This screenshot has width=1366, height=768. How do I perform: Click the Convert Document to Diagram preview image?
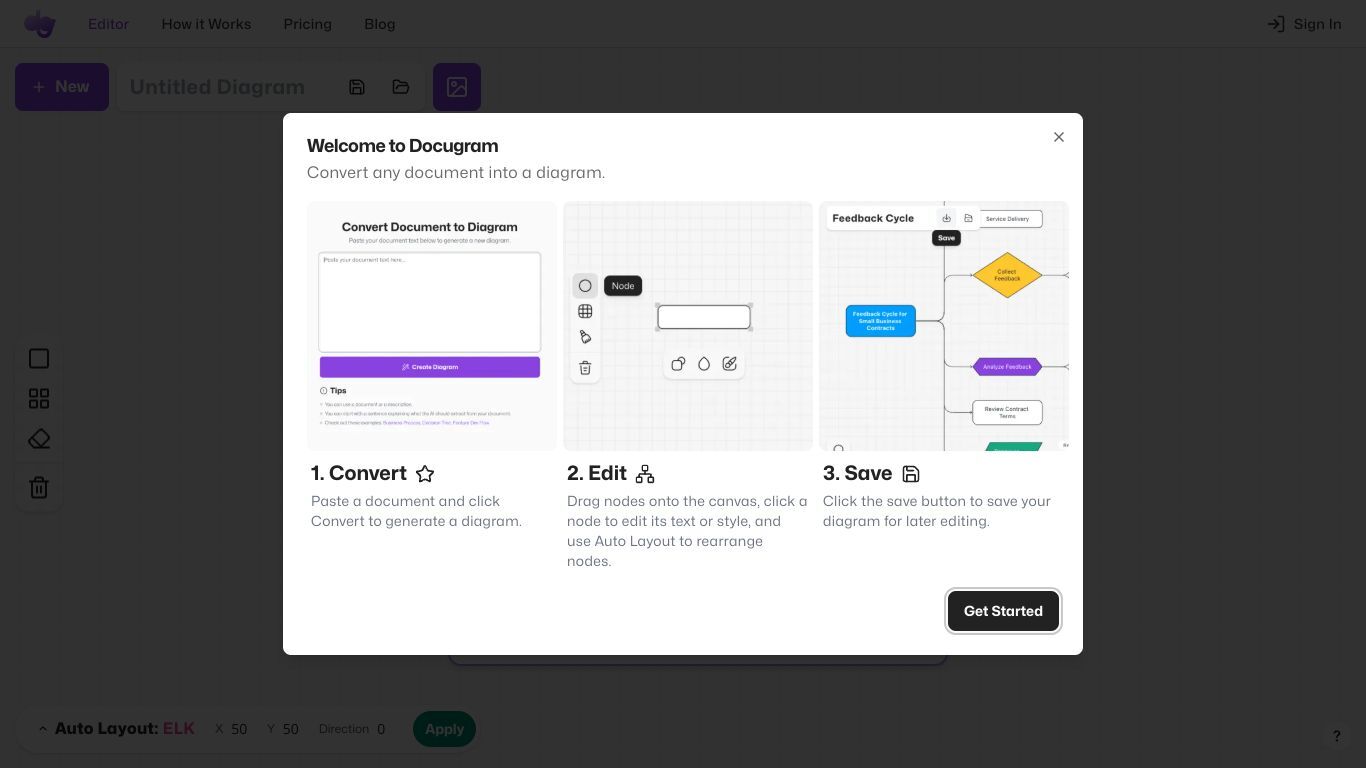click(x=432, y=326)
